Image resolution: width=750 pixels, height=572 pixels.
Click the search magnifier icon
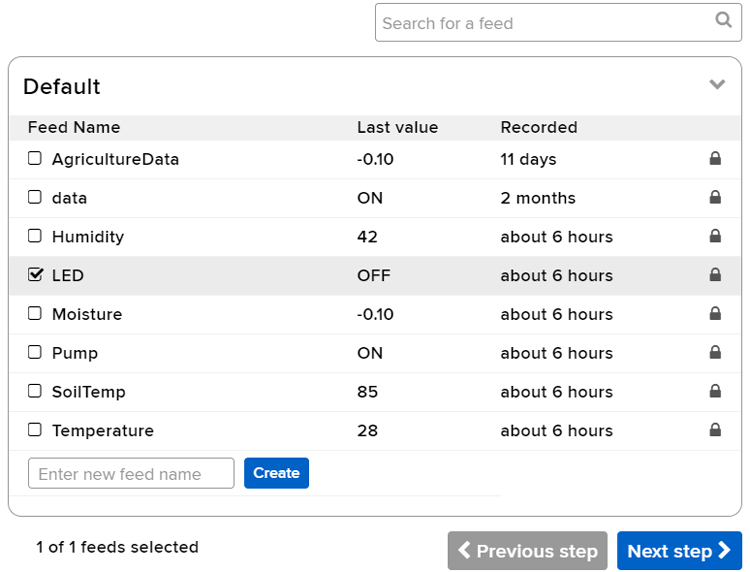(x=723, y=21)
